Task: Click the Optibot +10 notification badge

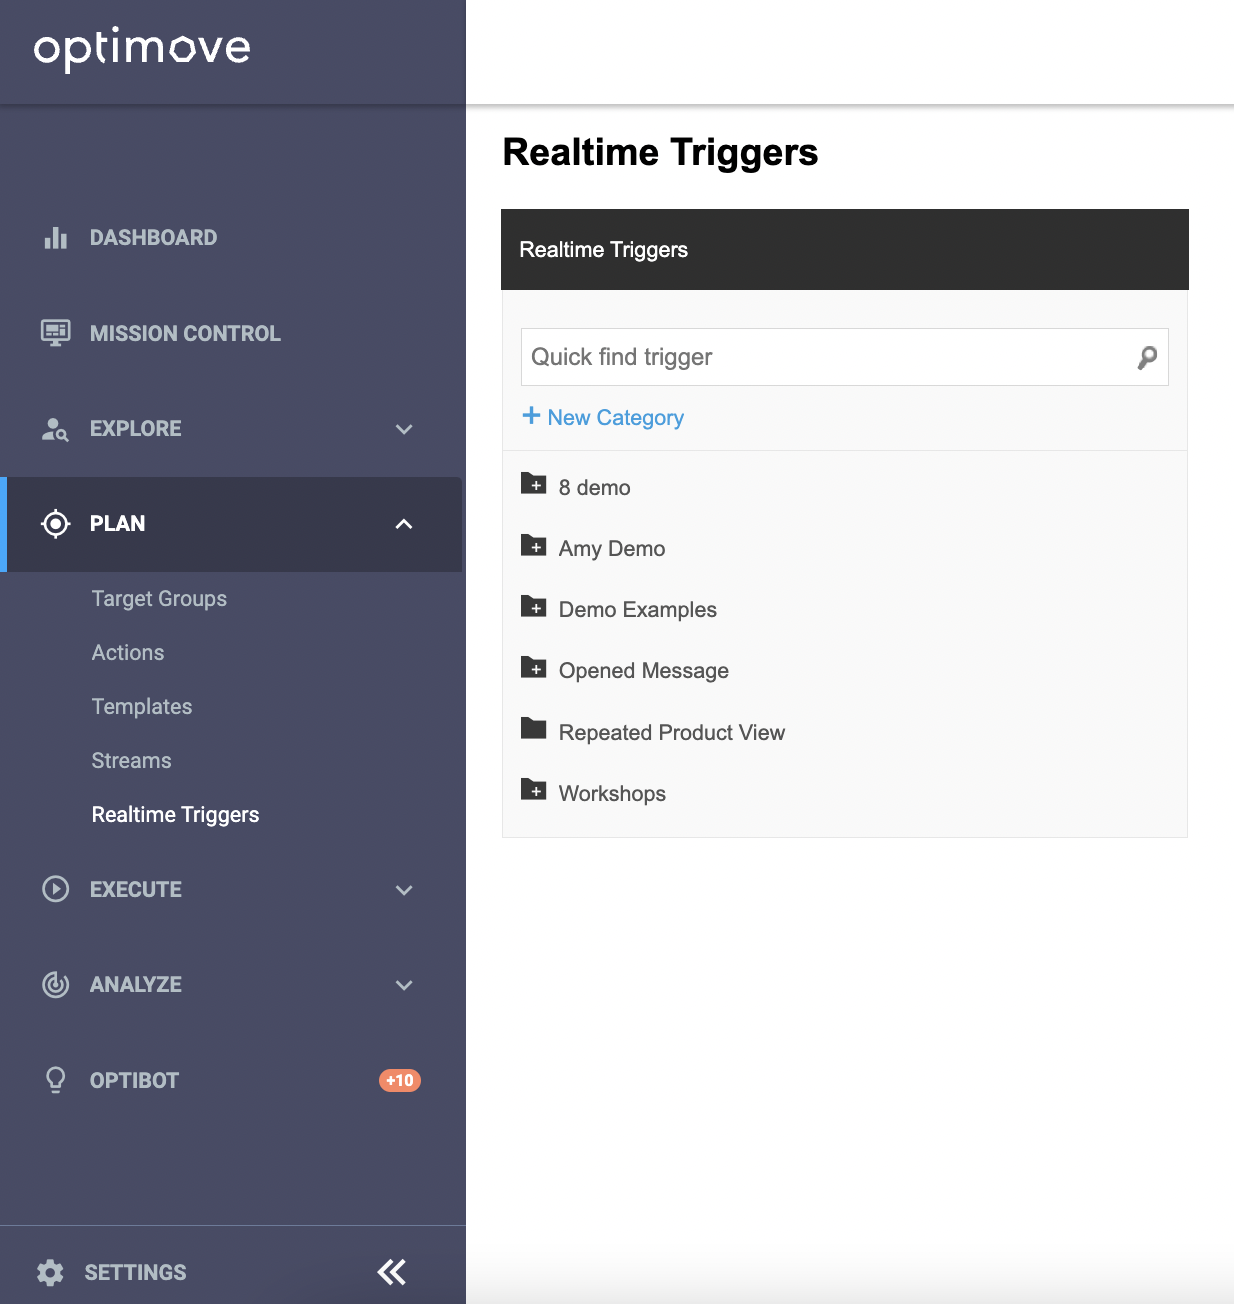Action: 400,1080
